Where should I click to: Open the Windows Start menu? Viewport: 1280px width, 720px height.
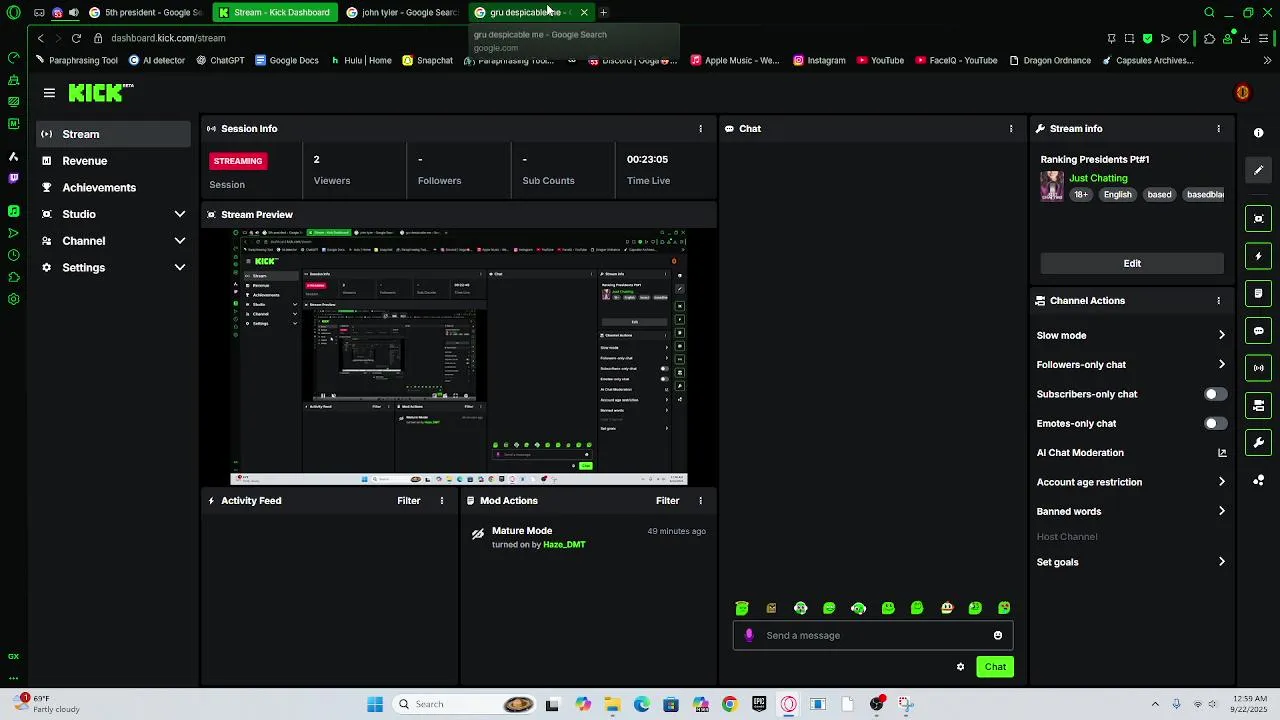(x=375, y=704)
